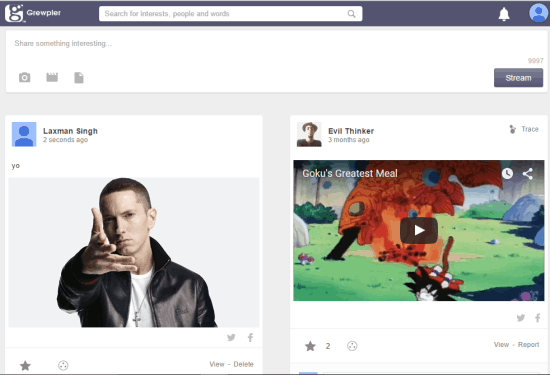The image size is (550, 375).
Task: Open the notifications bell
Action: (504, 14)
